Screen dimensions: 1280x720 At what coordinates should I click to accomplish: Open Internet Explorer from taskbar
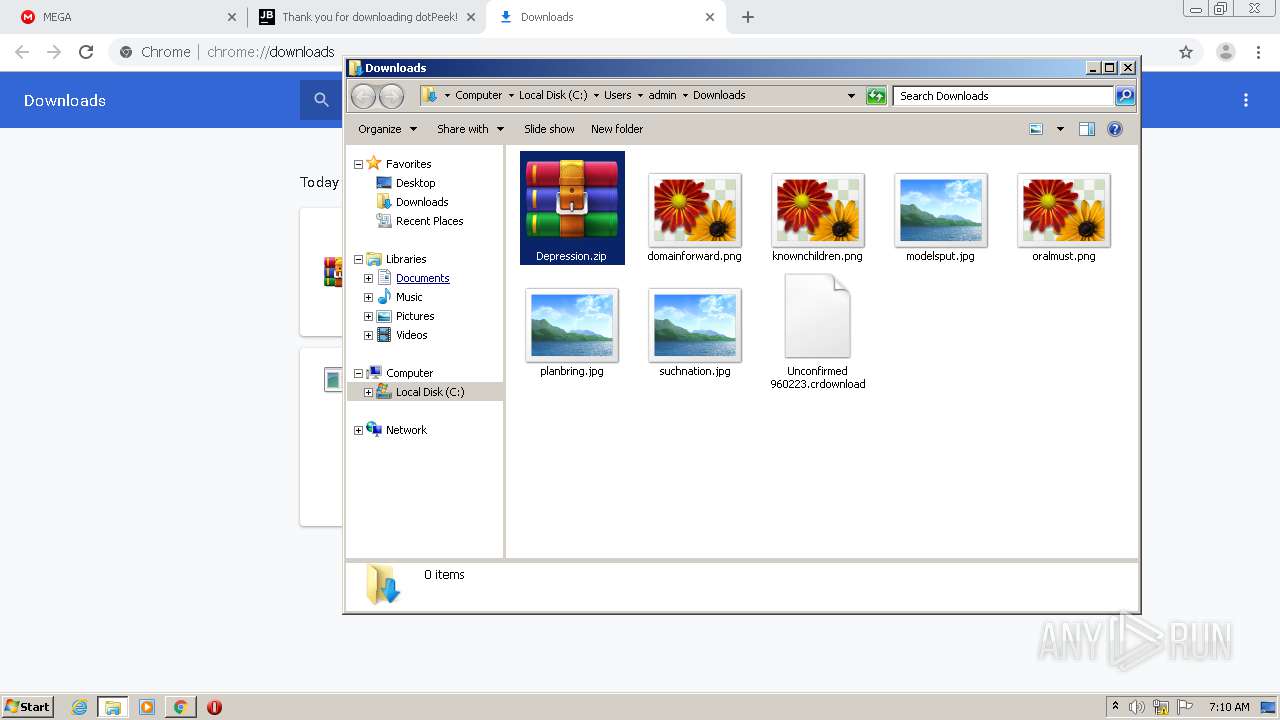pos(79,707)
